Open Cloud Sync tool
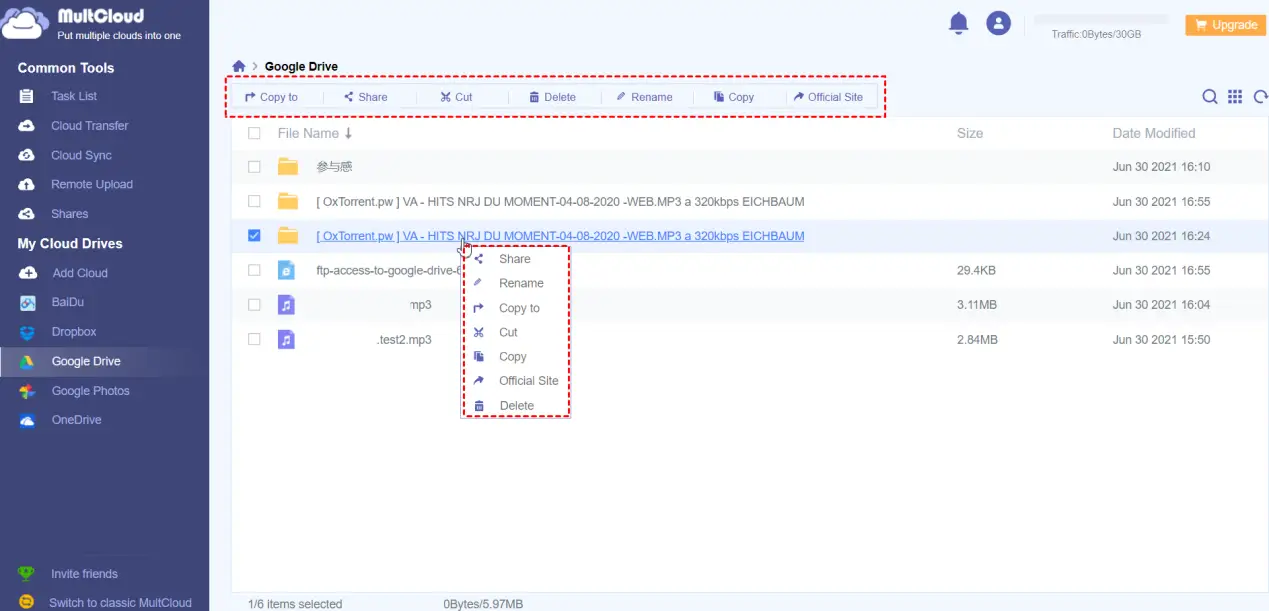 pos(81,155)
